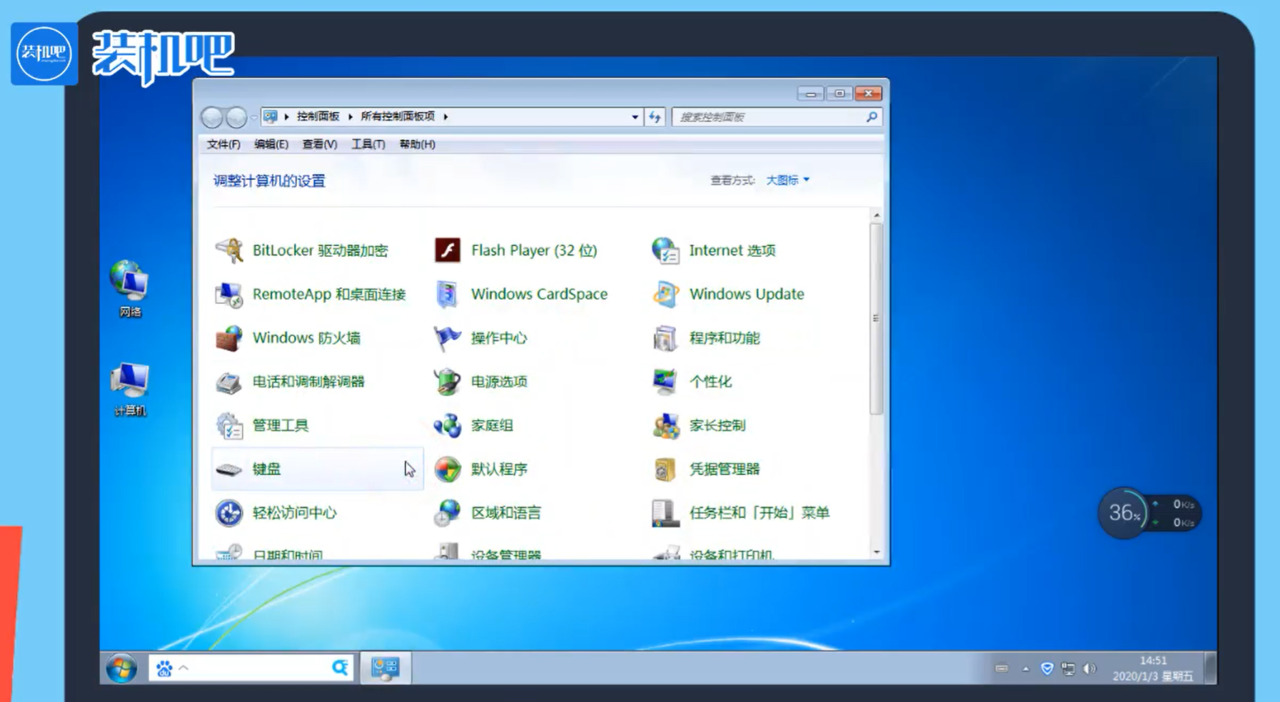The height and width of the screenshot is (702, 1280).
Task: Open the 文件(F) menu
Action: [223, 144]
